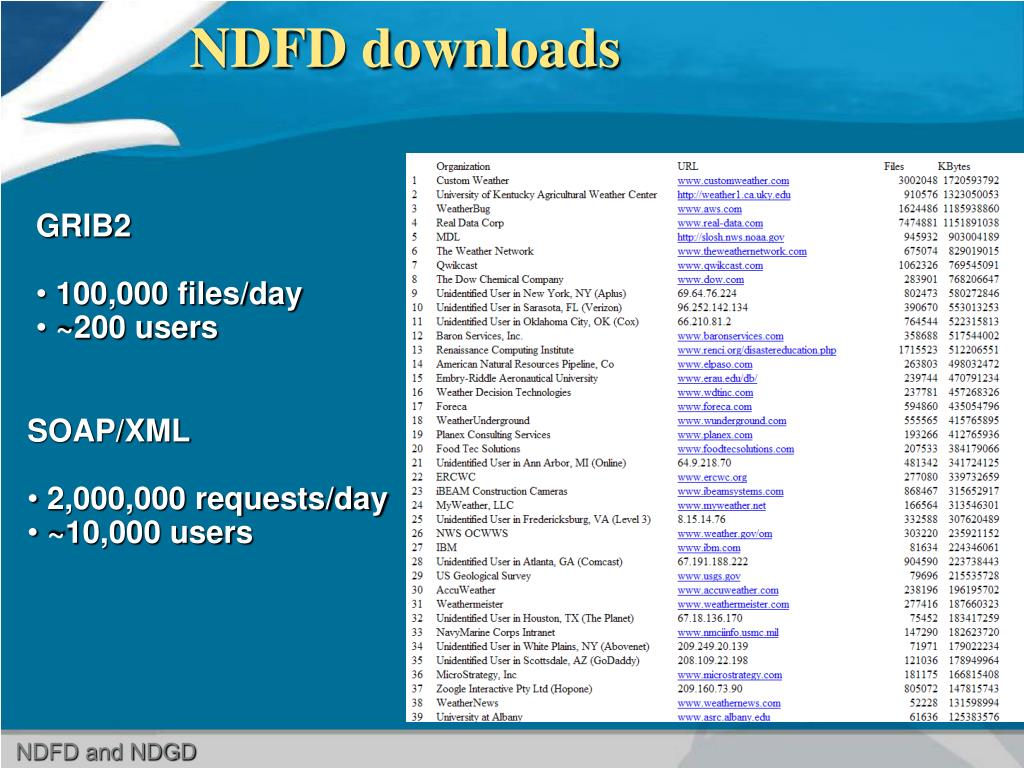1024x768 pixels.
Task: Visit the www.weathermeister.com link
Action: tap(733, 605)
